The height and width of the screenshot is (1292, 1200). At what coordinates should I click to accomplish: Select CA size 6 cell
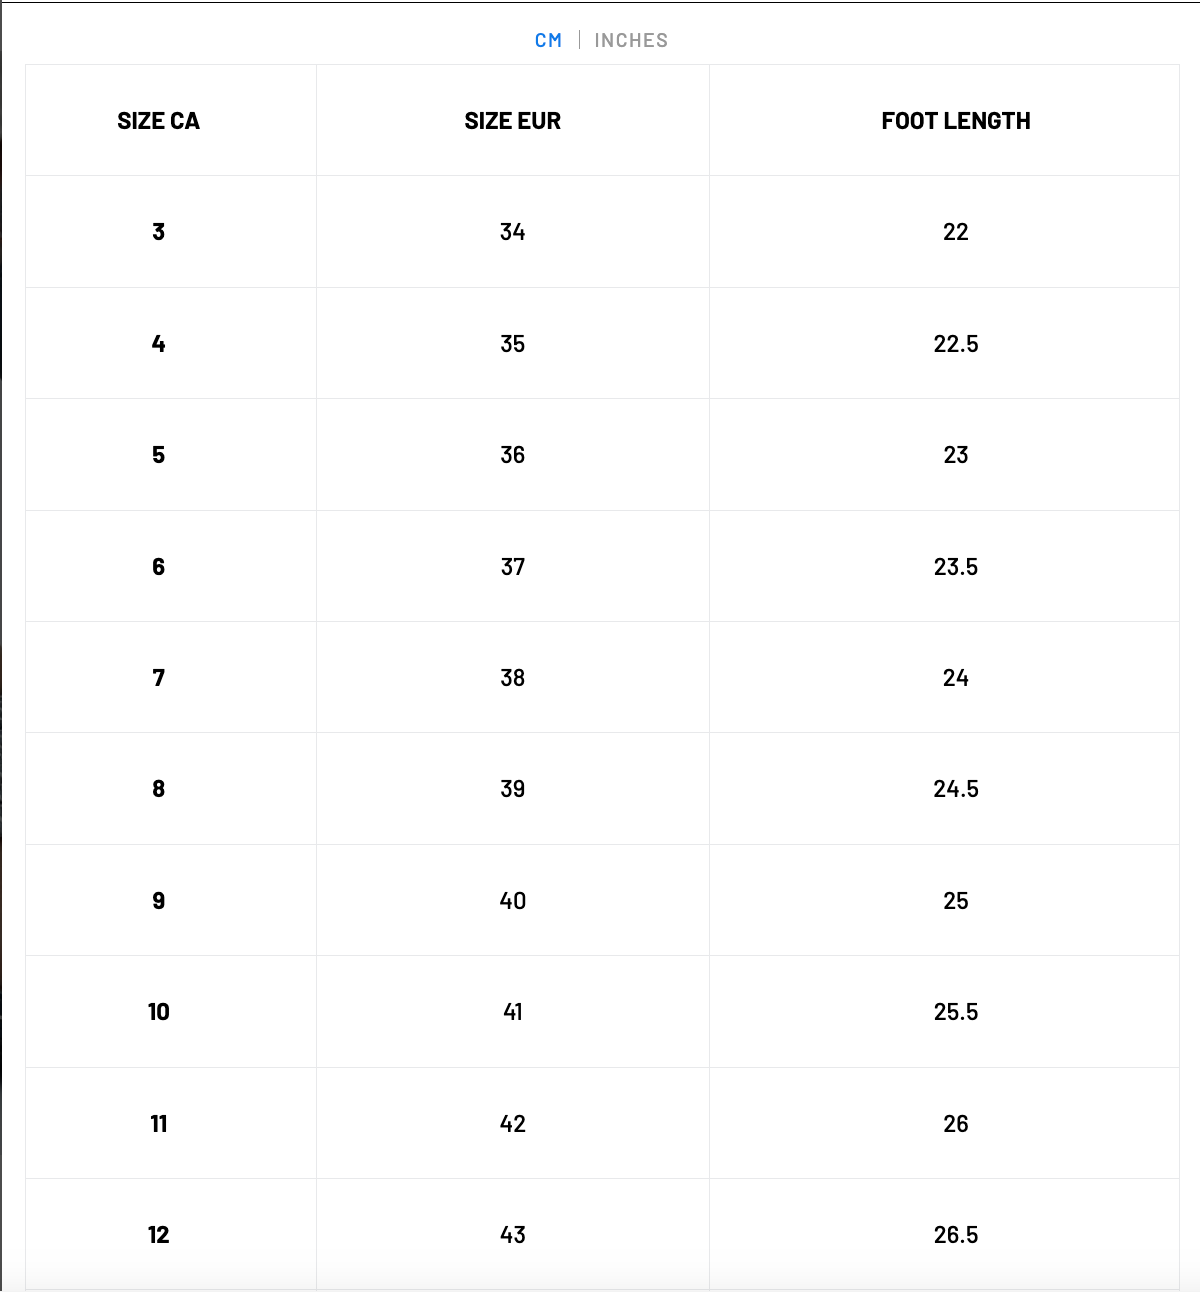pos(158,567)
